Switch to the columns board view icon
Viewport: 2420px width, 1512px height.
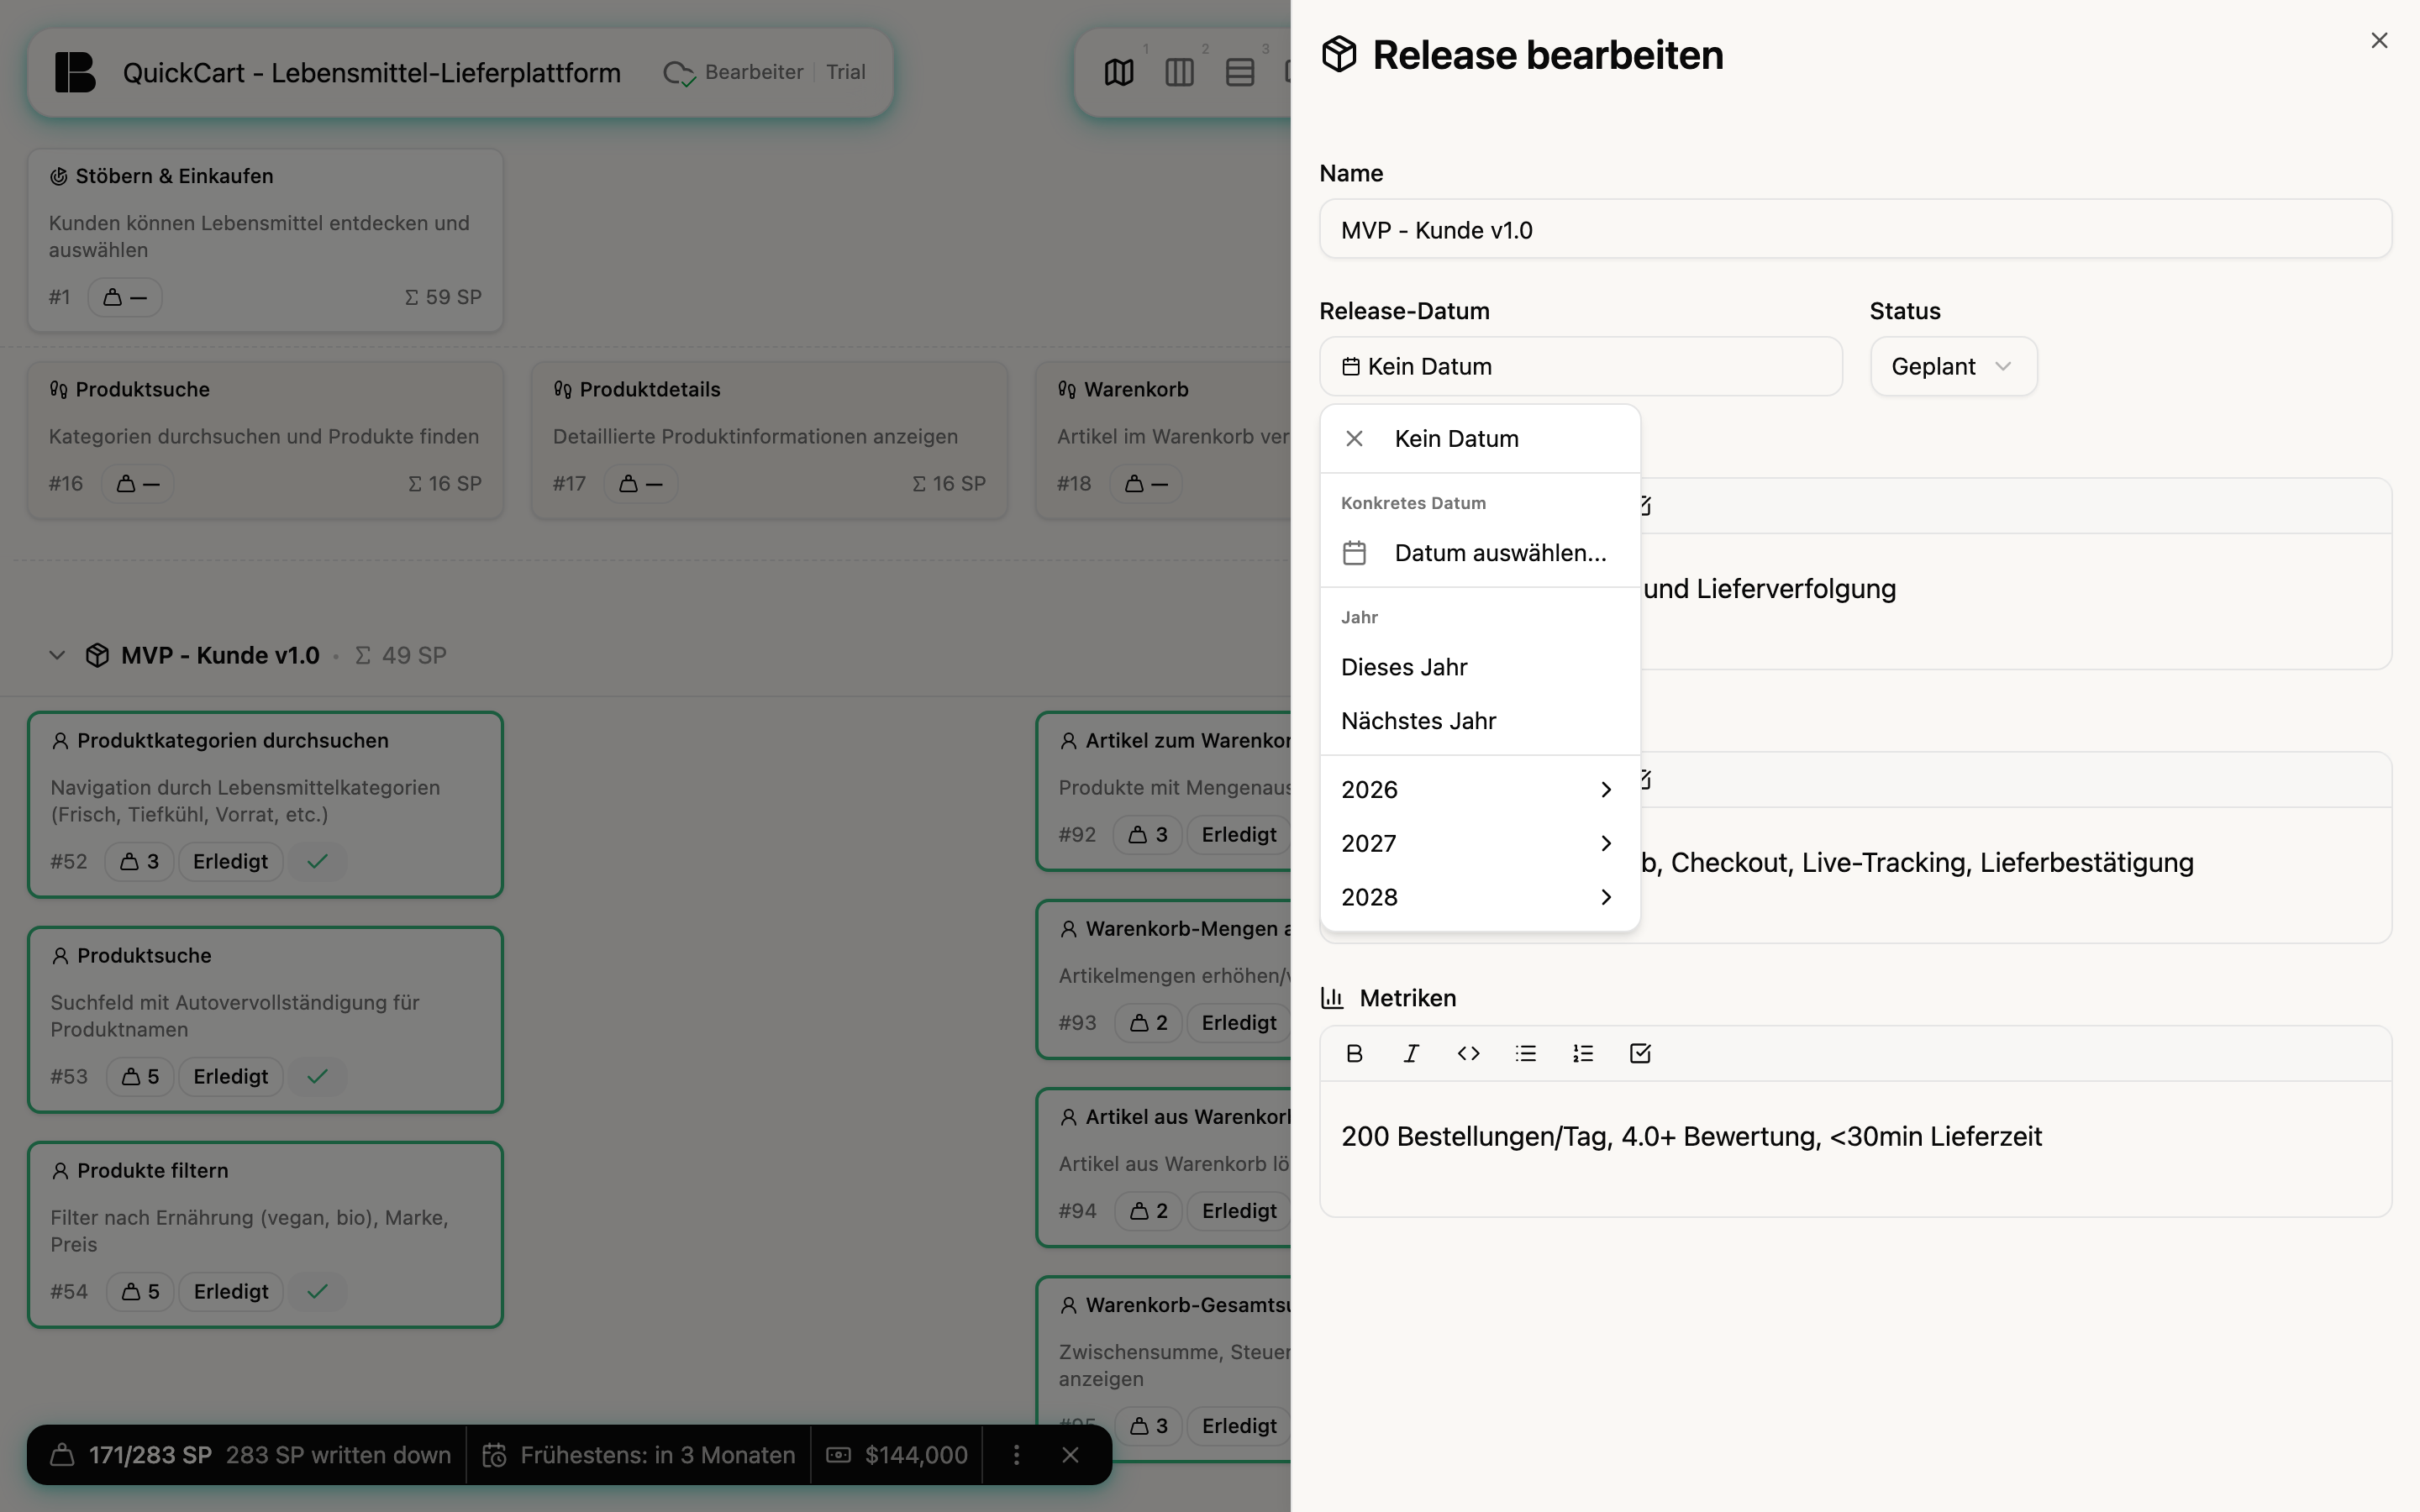tap(1179, 73)
